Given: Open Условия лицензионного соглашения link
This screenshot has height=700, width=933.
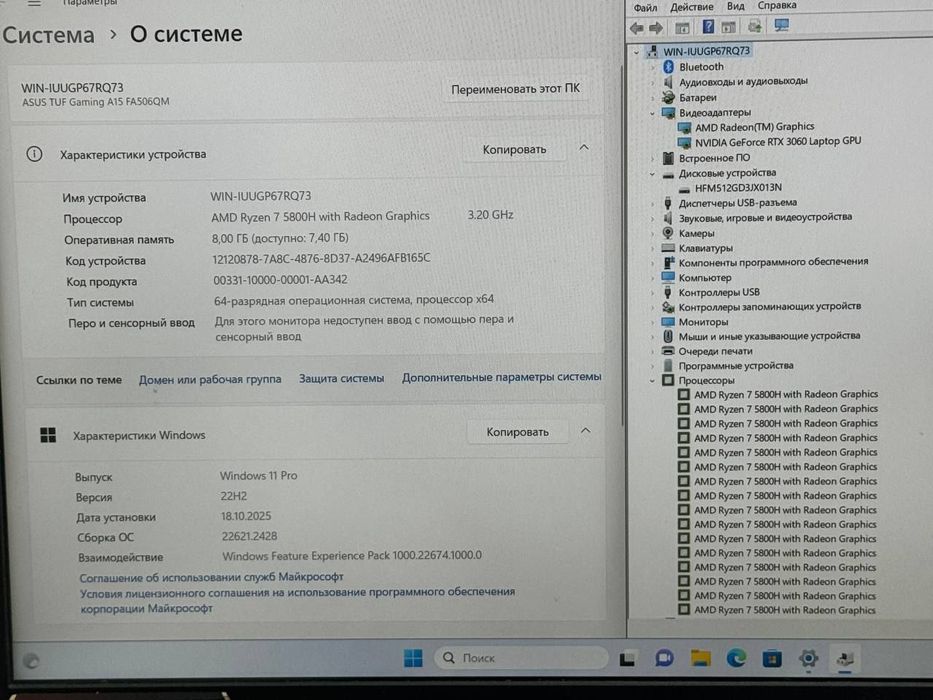Looking at the screenshot, I should click(x=298, y=600).
